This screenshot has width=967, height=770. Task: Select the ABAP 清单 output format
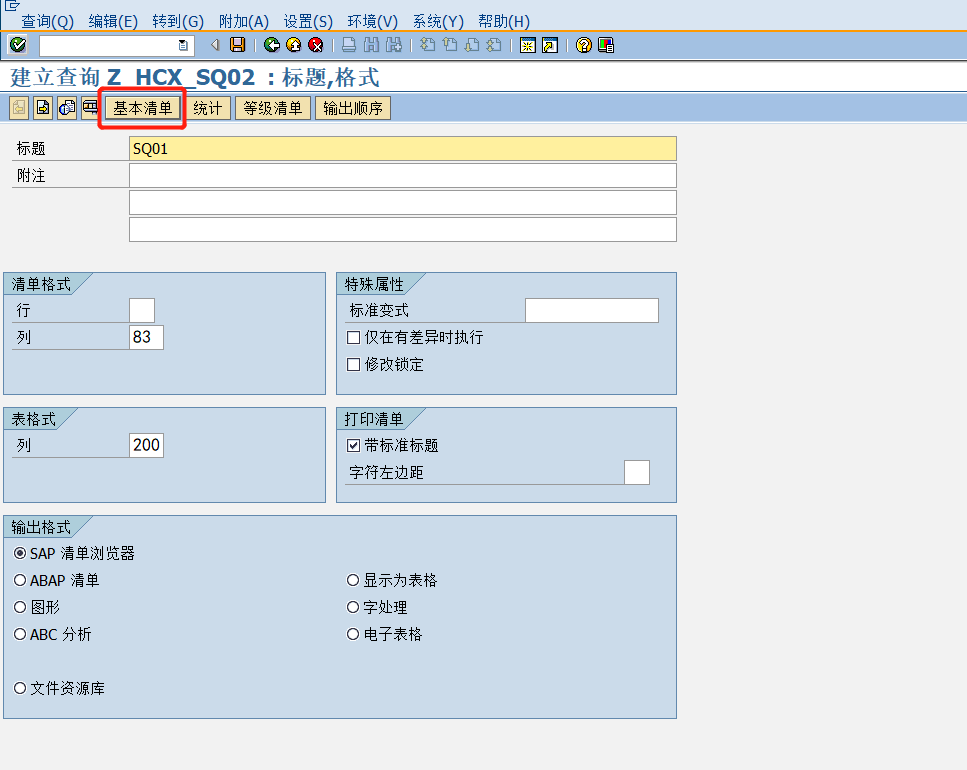pos(19,578)
